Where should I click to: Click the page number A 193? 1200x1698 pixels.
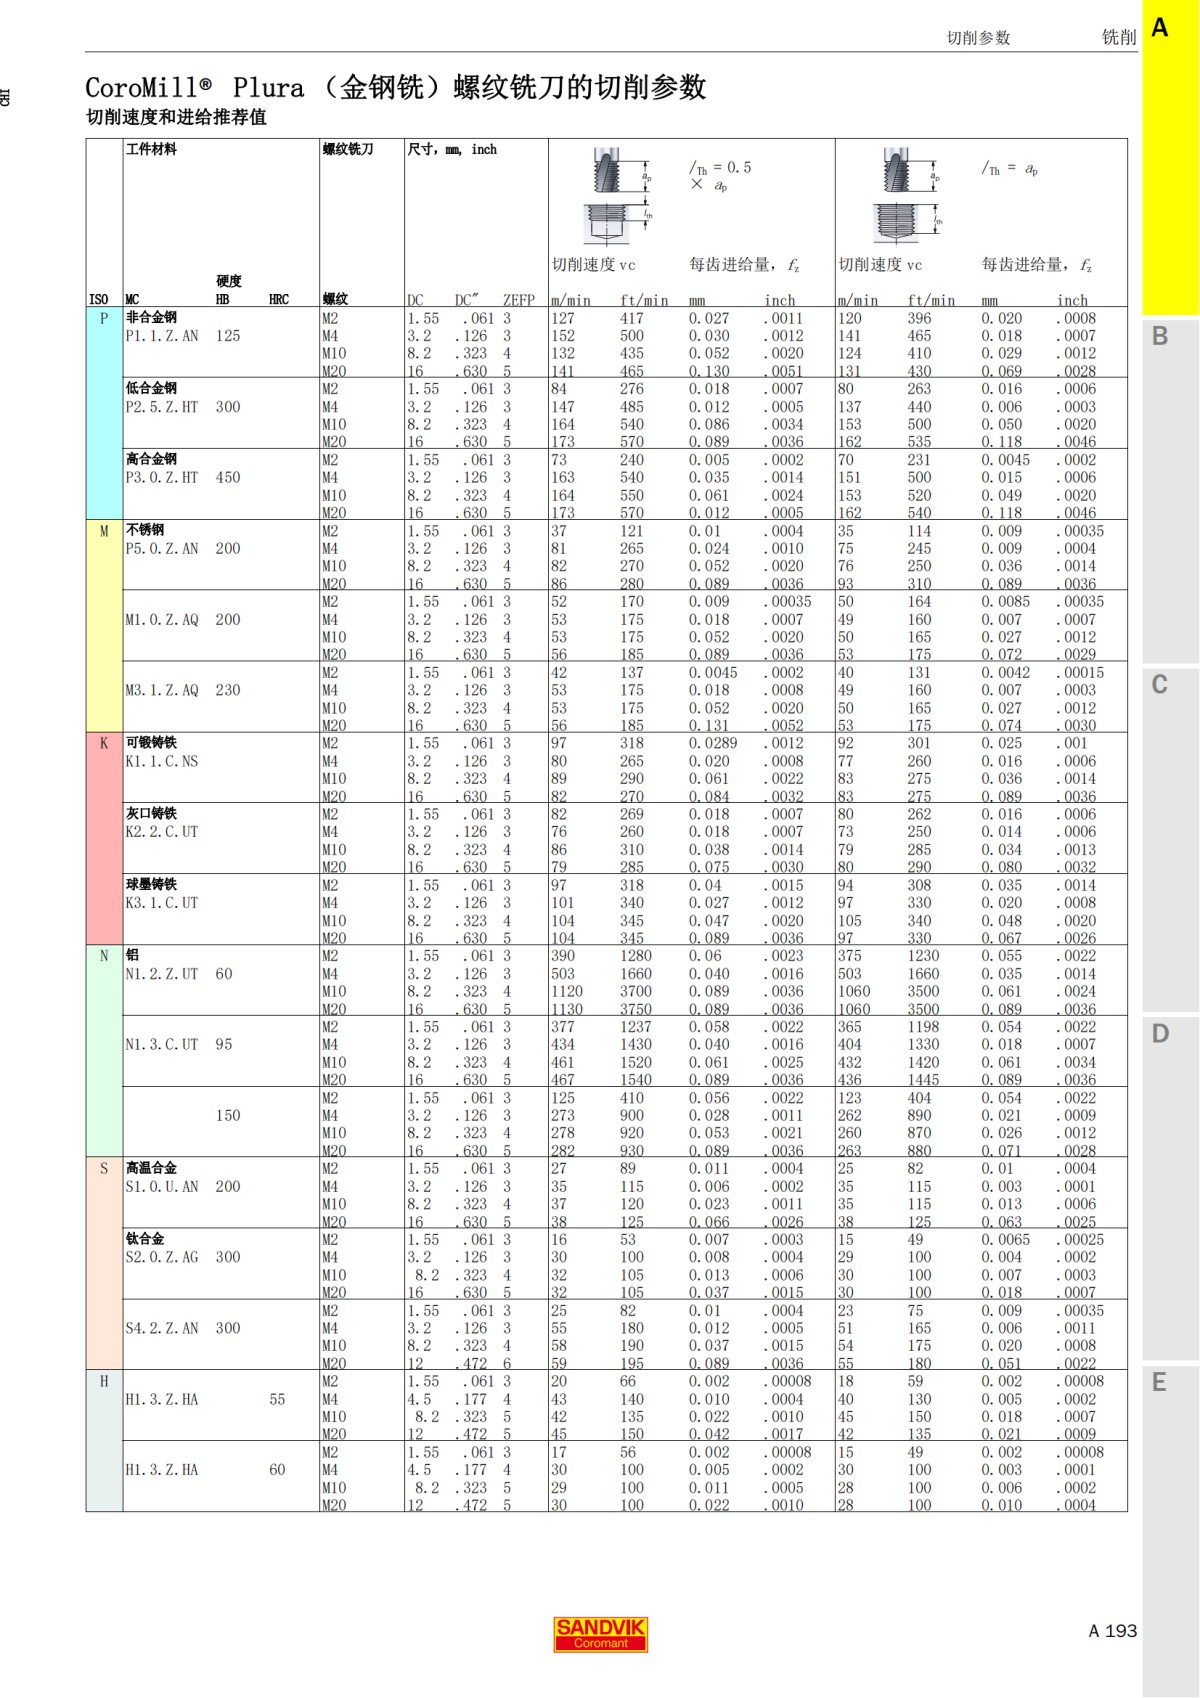1113,1631
